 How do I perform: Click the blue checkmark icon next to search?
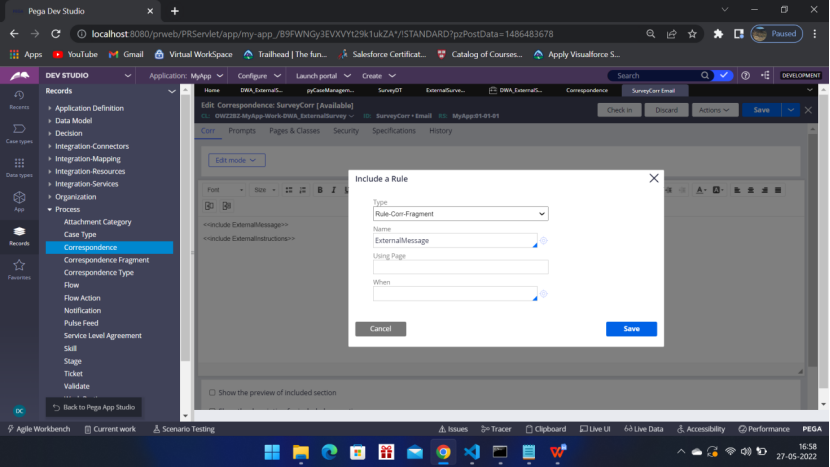[x=724, y=76]
